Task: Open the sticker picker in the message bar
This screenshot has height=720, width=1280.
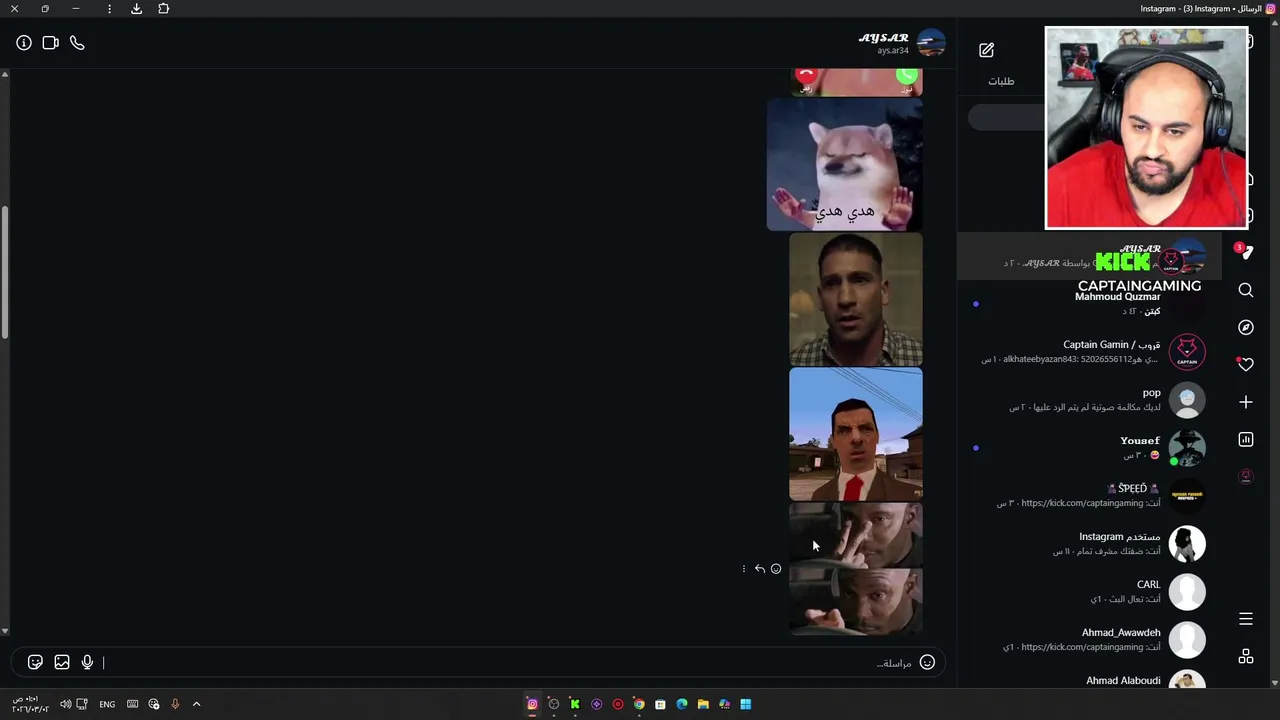Action: pos(35,662)
